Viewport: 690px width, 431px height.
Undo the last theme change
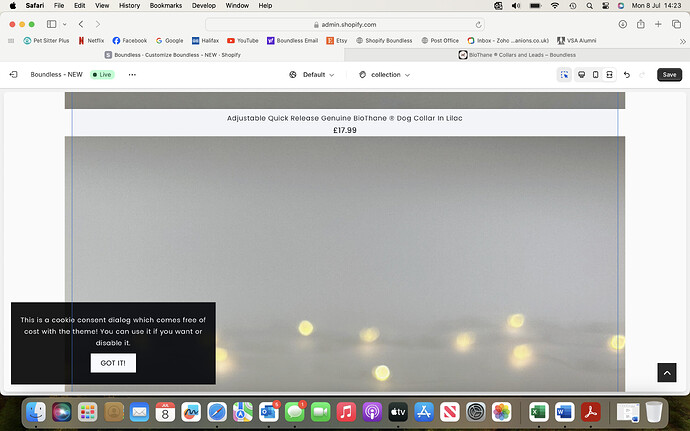point(627,75)
